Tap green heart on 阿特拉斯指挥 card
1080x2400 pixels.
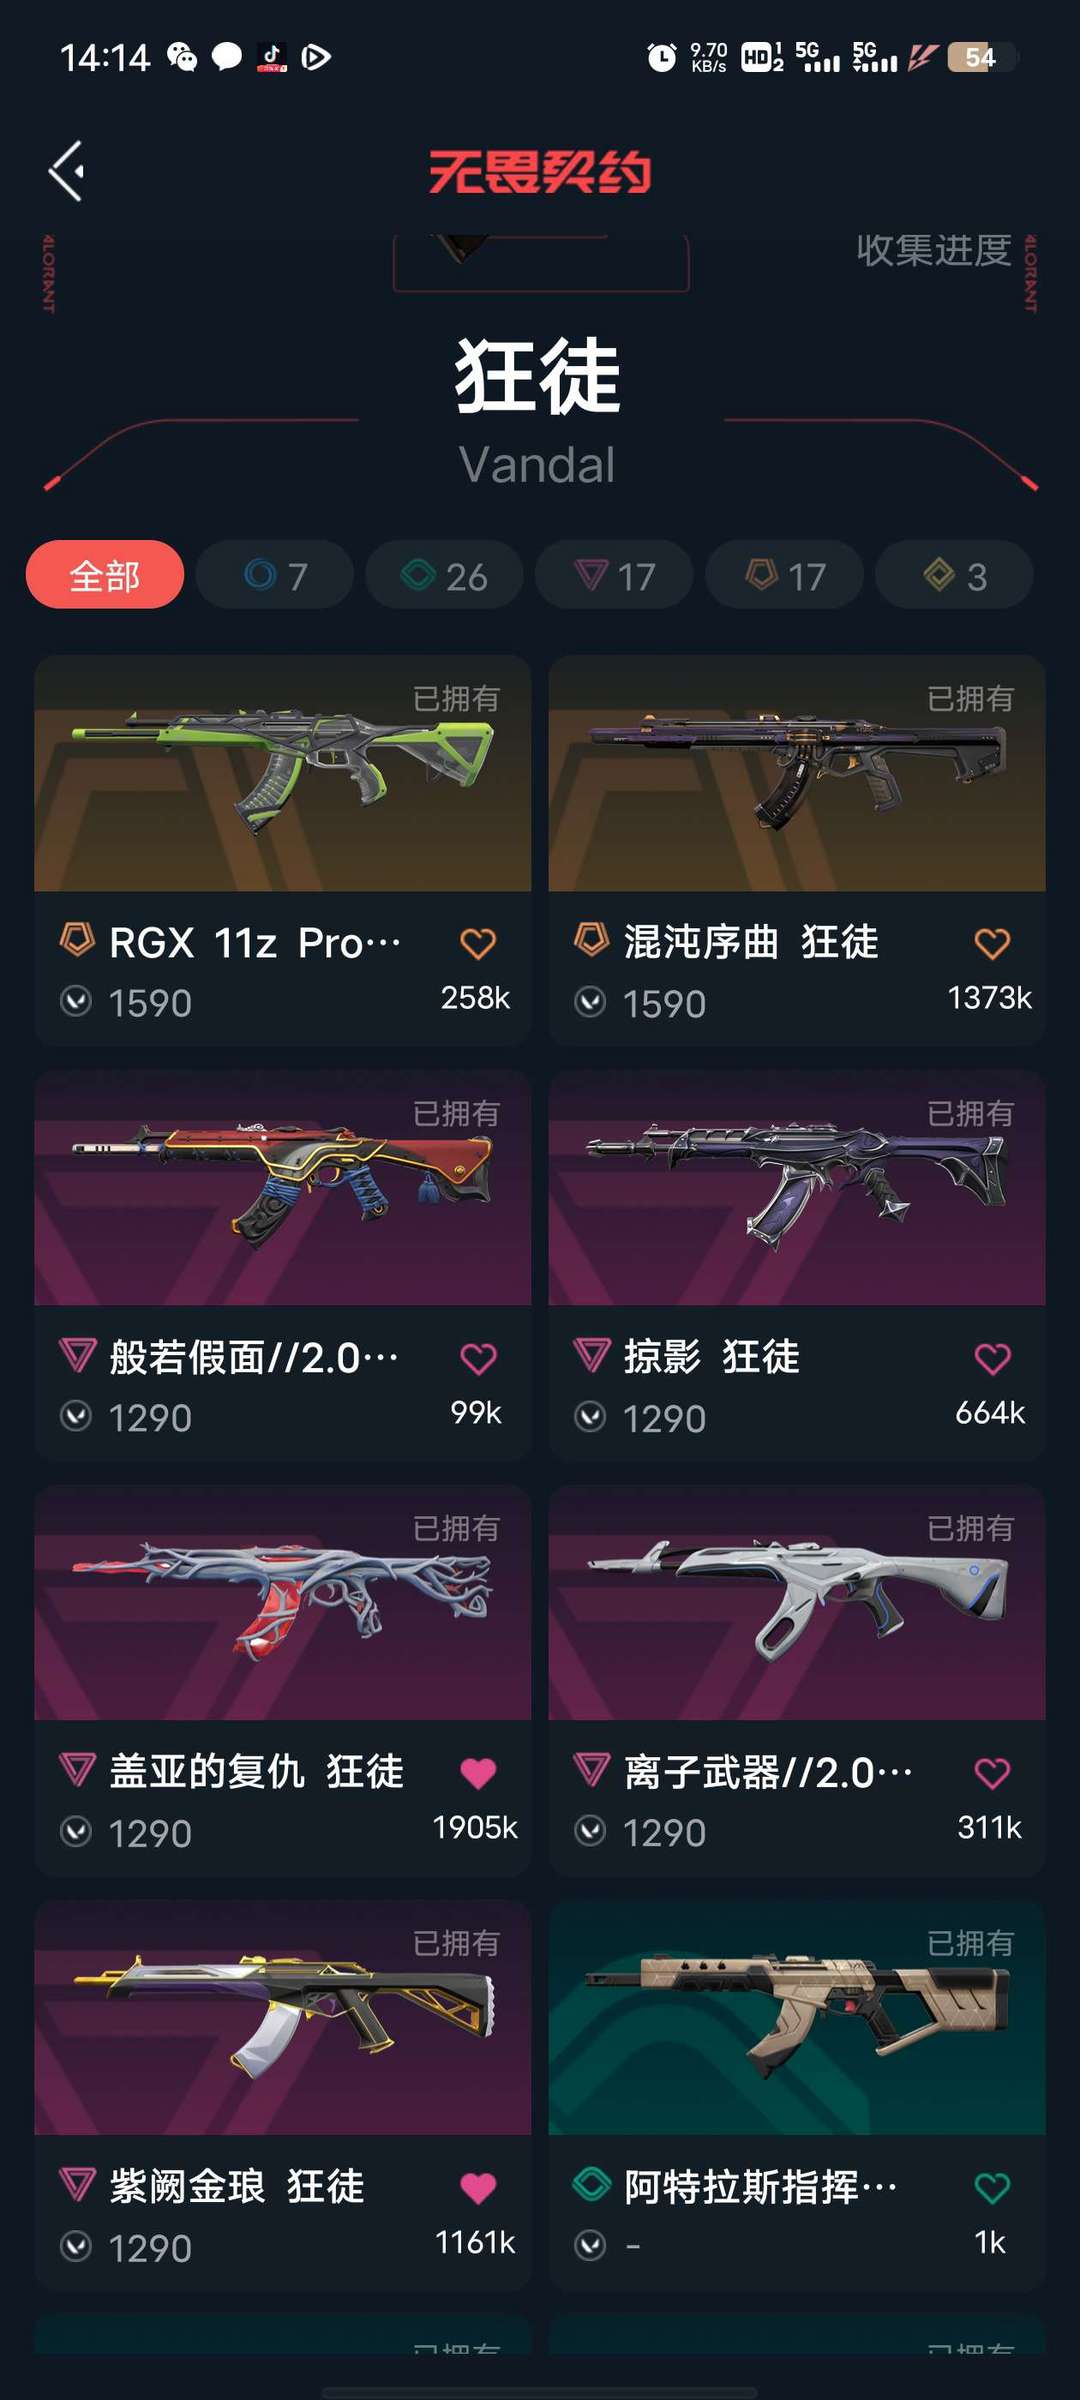[992, 2188]
